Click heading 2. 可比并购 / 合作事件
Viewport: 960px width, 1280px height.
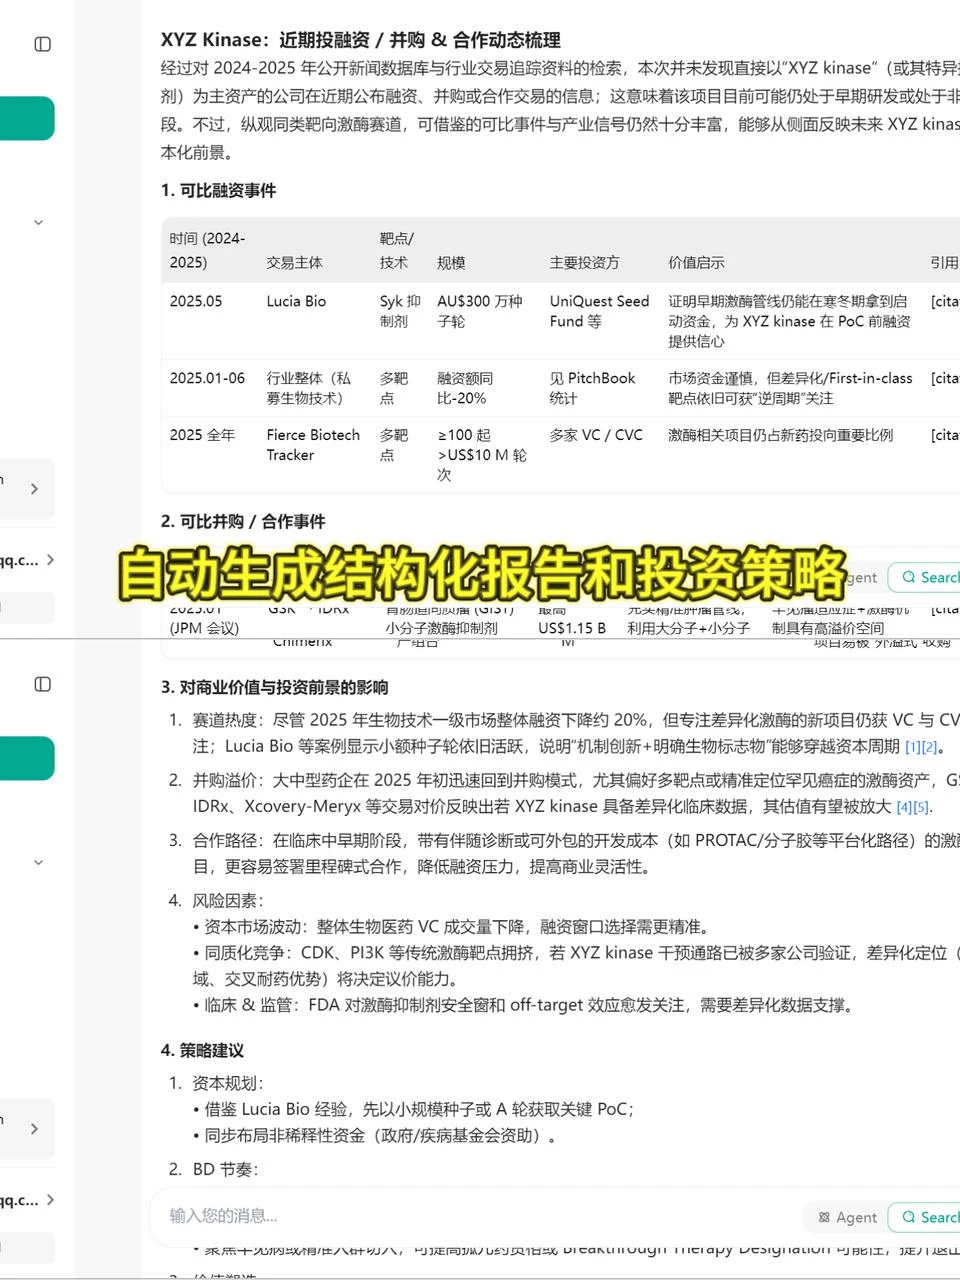coord(243,521)
